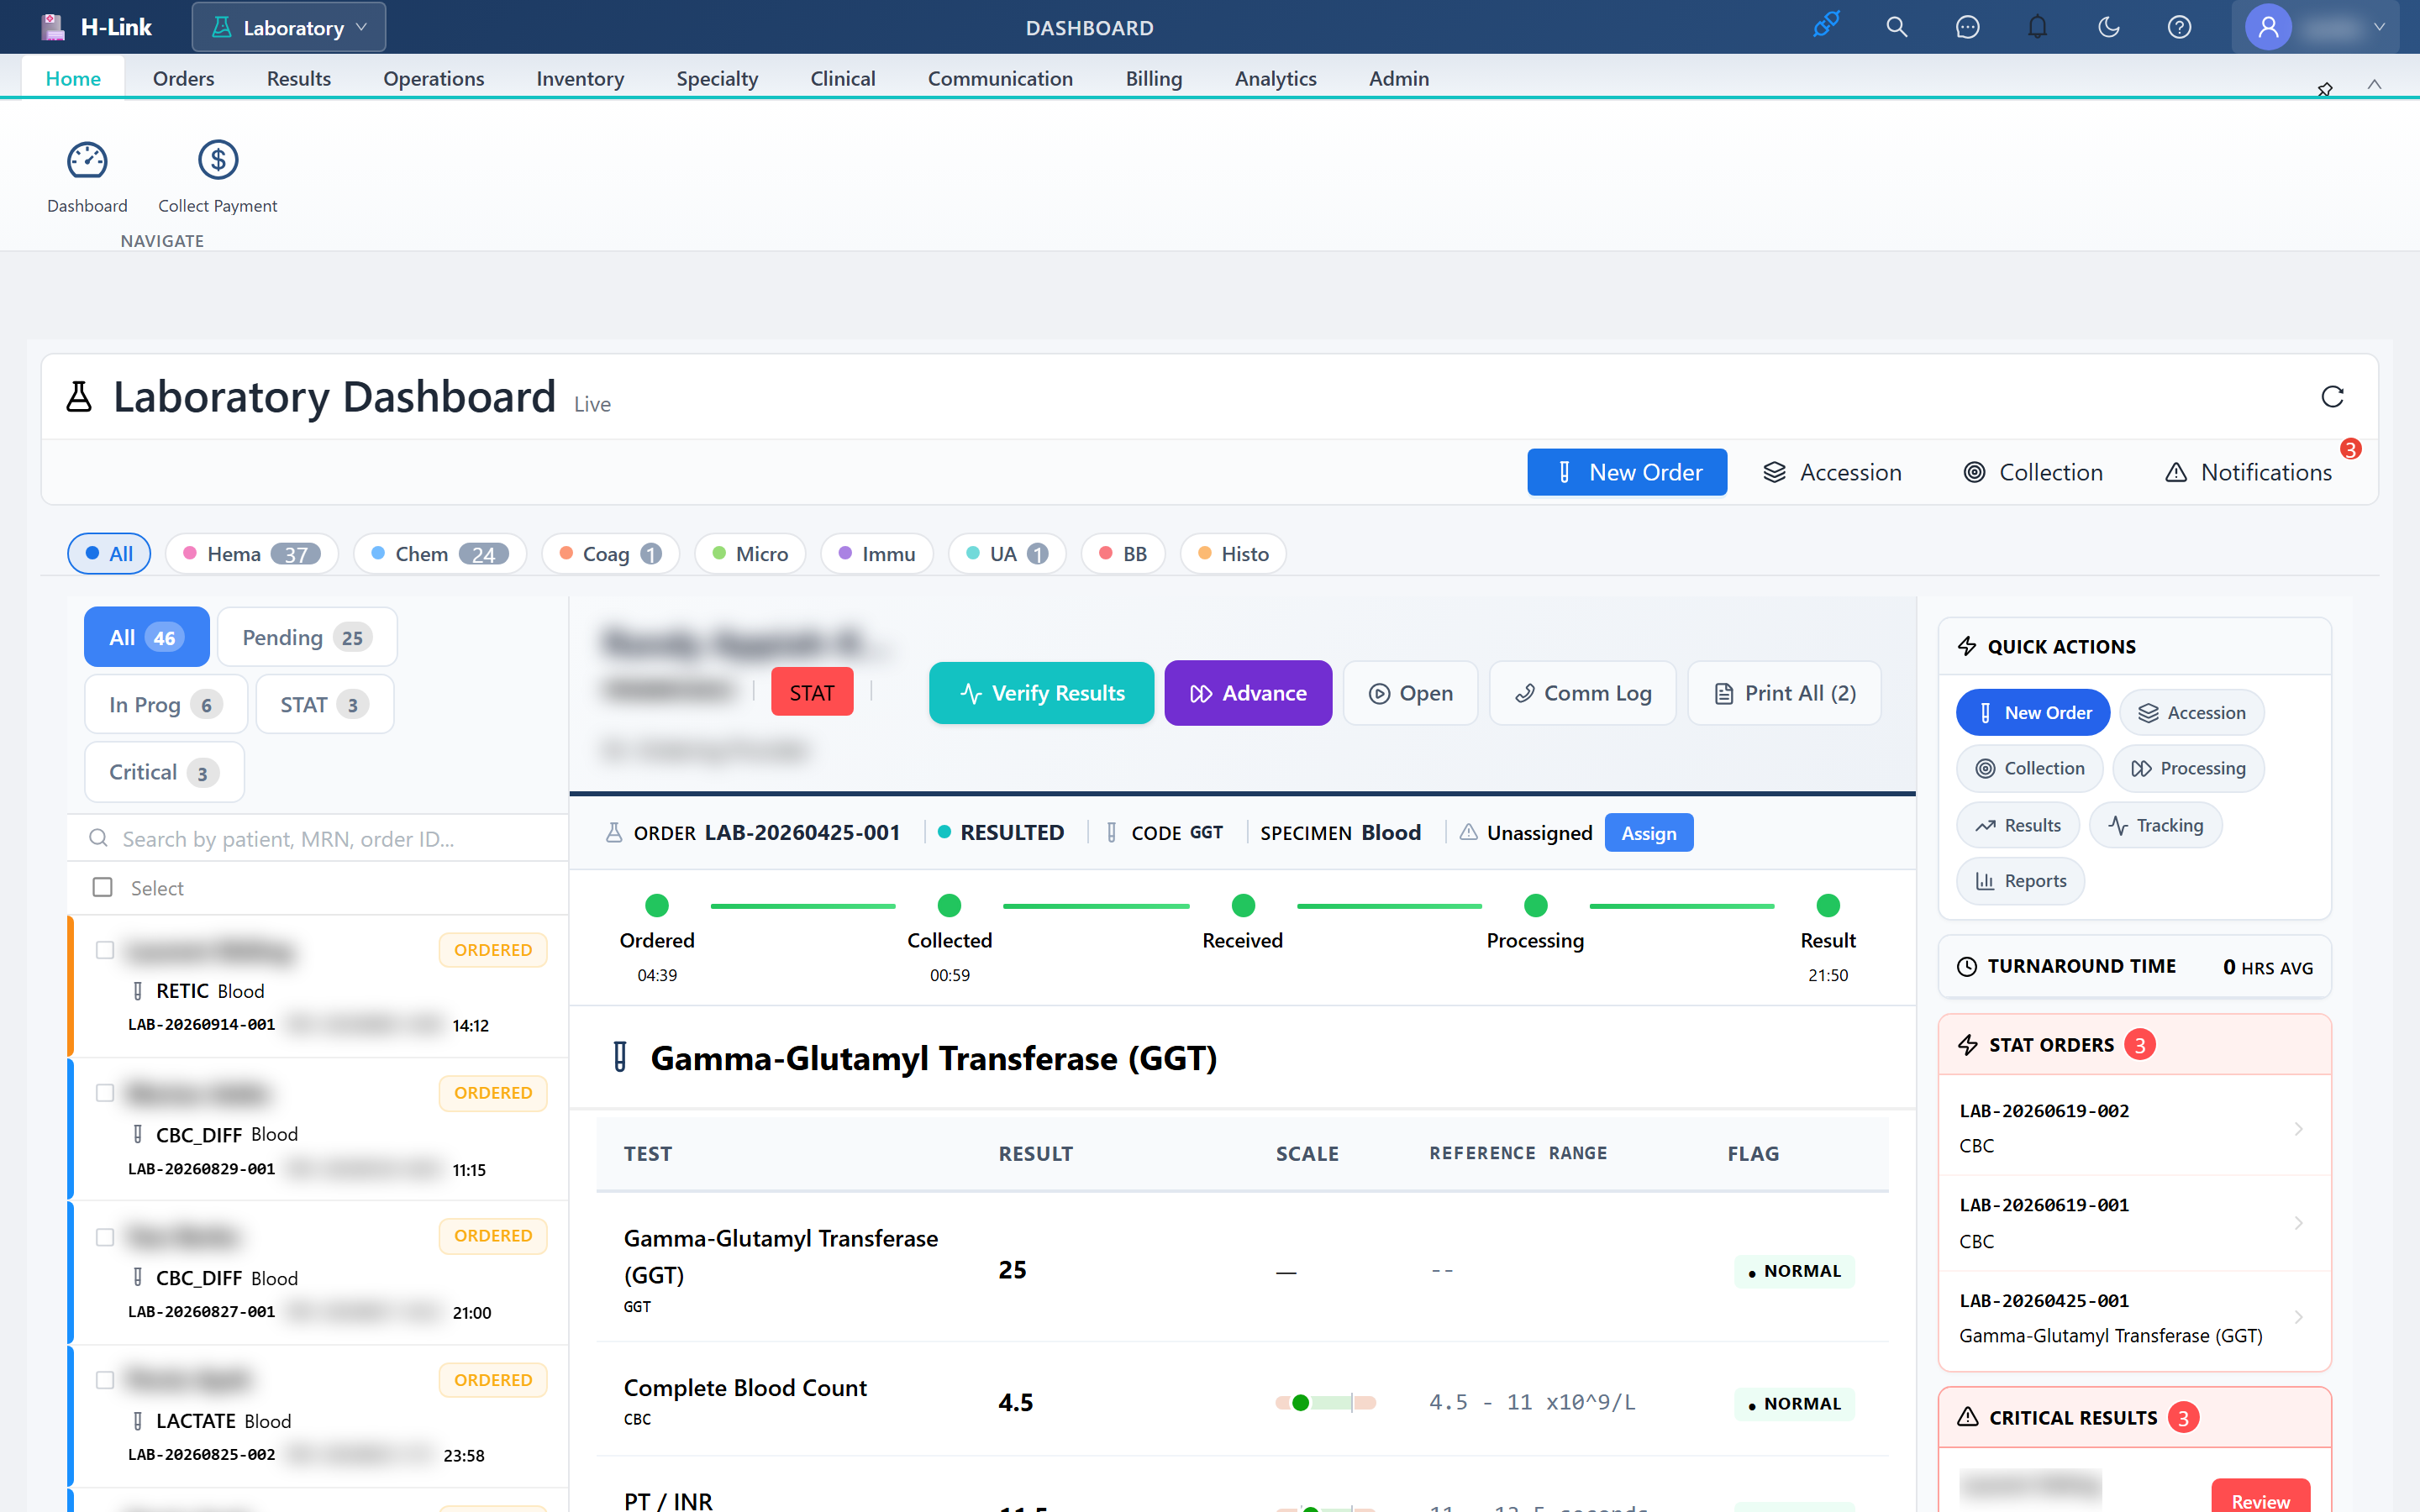Click the Comm Log button
The height and width of the screenshot is (1512, 2420).
[1582, 693]
